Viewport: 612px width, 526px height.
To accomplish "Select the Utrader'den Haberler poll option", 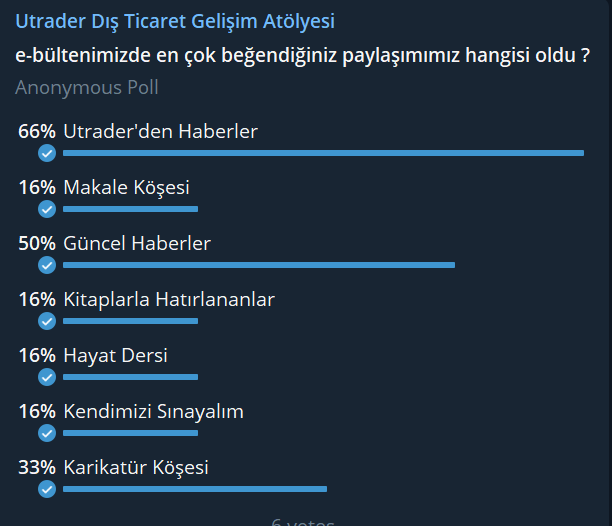I will (160, 131).
